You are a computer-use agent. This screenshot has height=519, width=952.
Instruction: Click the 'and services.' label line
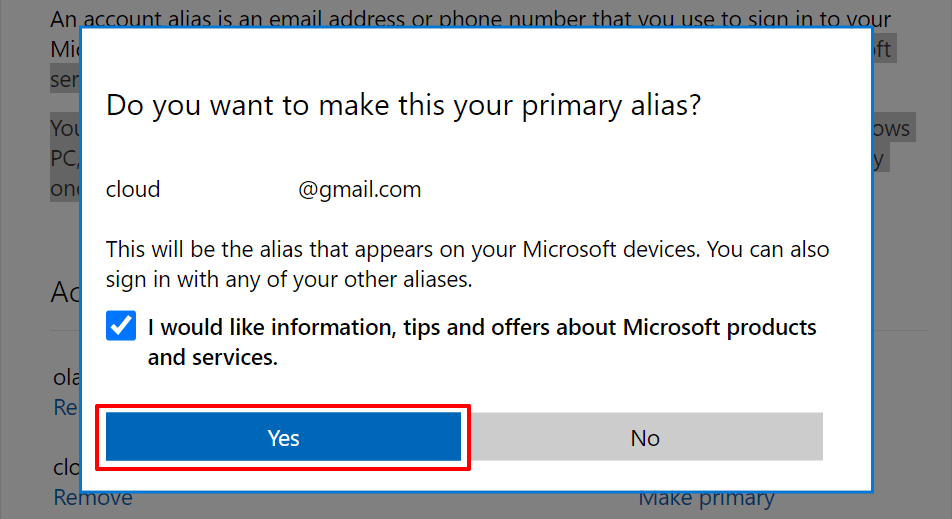tap(212, 357)
